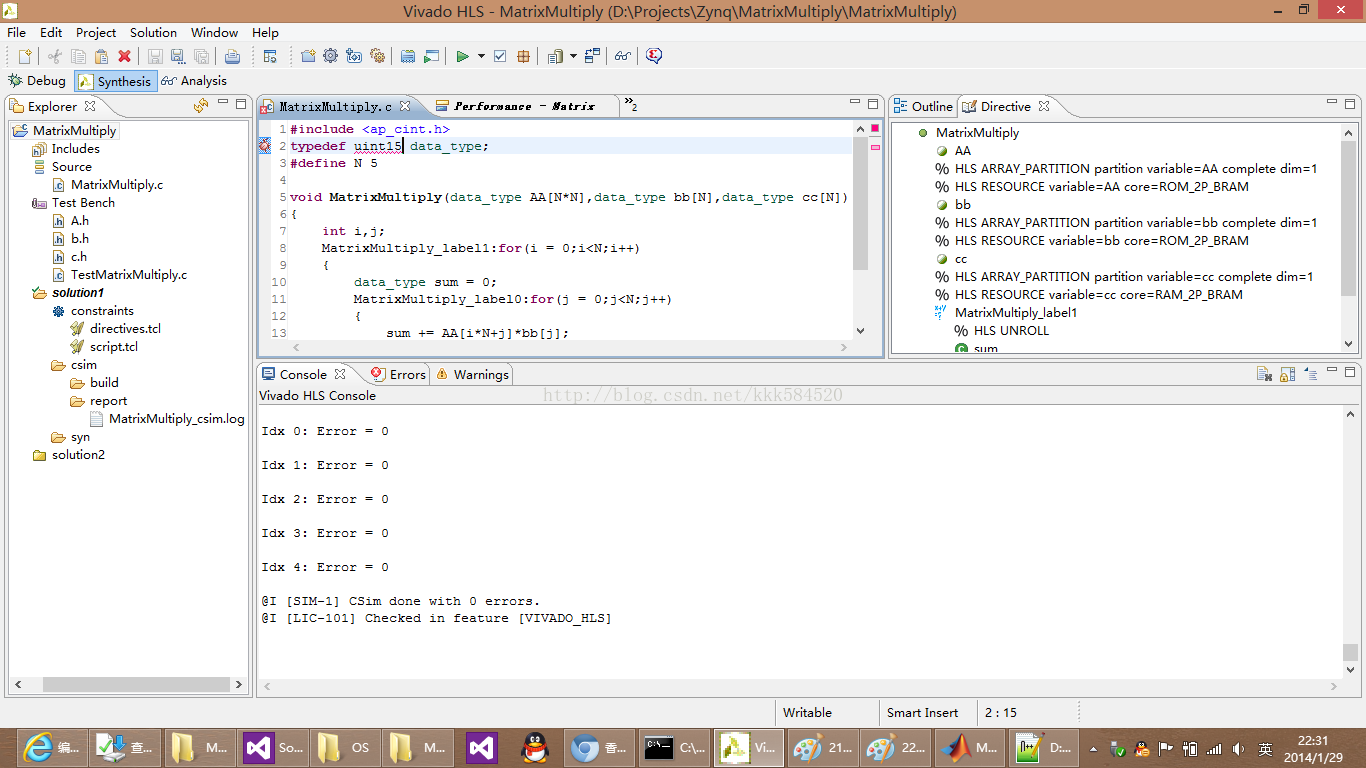This screenshot has height=768, width=1366.
Task: Select HLS UNROLL directive entry
Action: coord(1011,331)
